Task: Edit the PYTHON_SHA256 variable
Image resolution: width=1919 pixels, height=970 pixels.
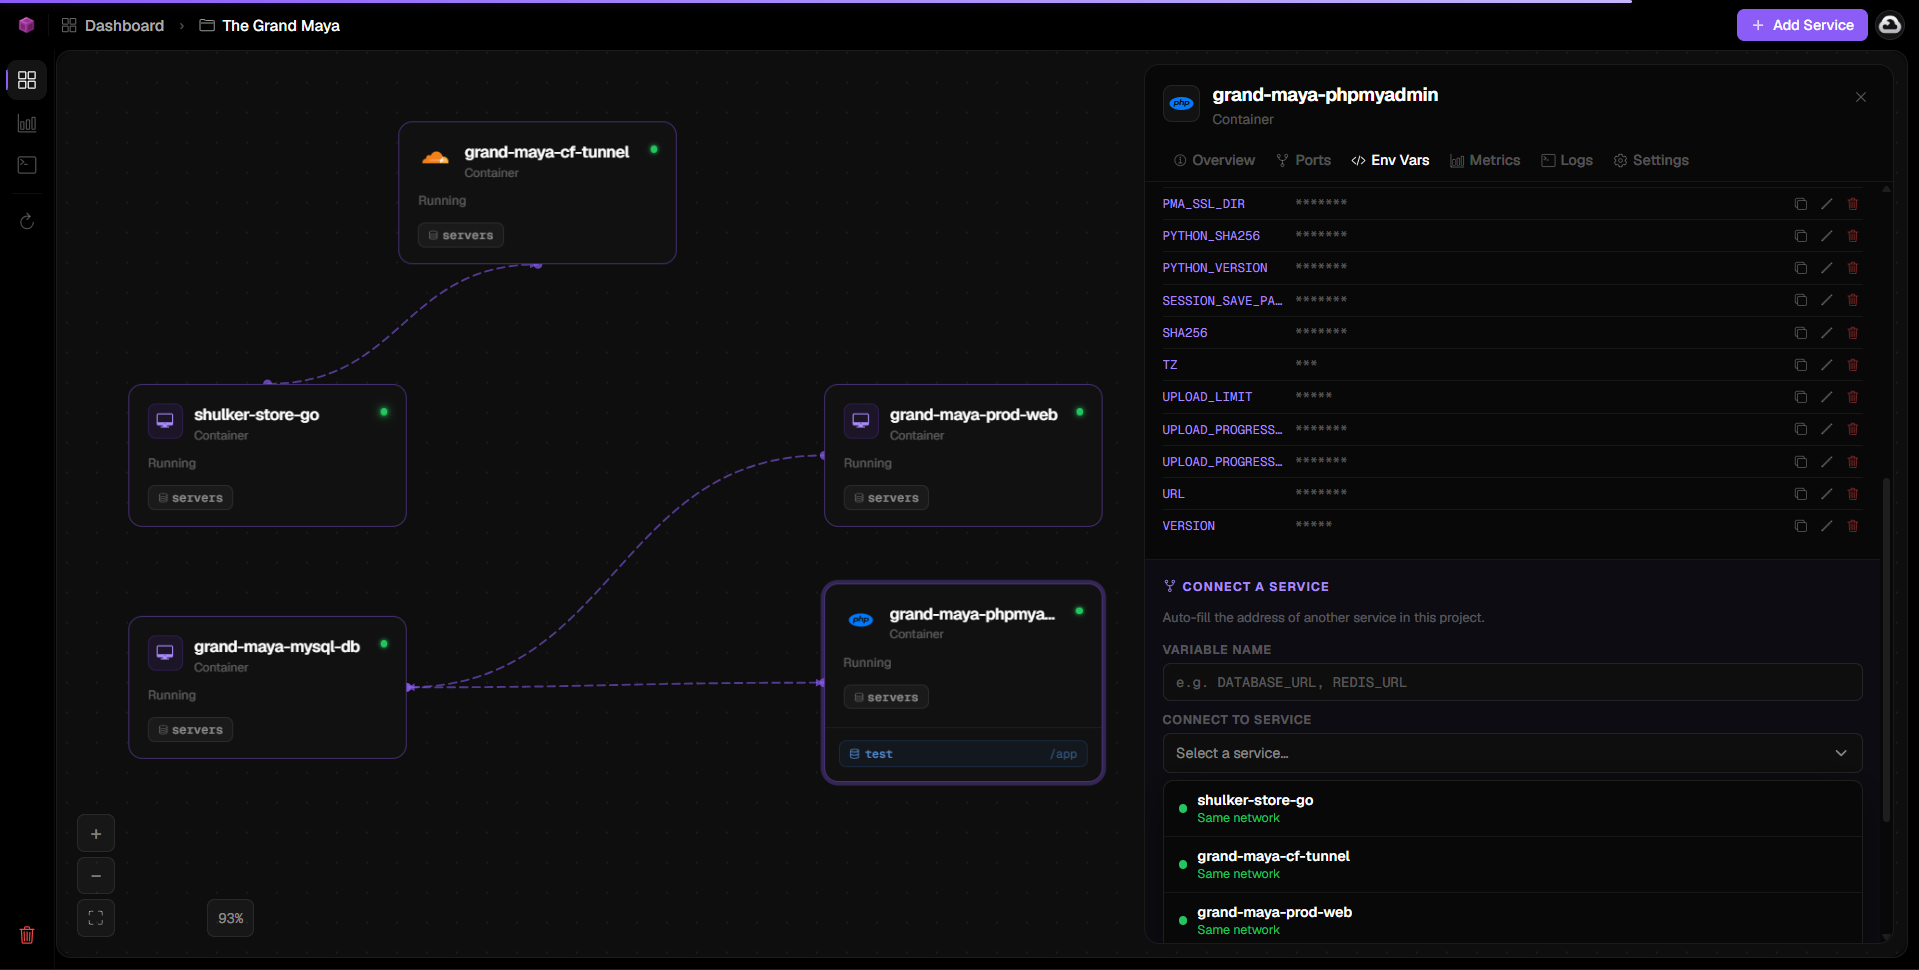Action: pyautogui.click(x=1826, y=236)
